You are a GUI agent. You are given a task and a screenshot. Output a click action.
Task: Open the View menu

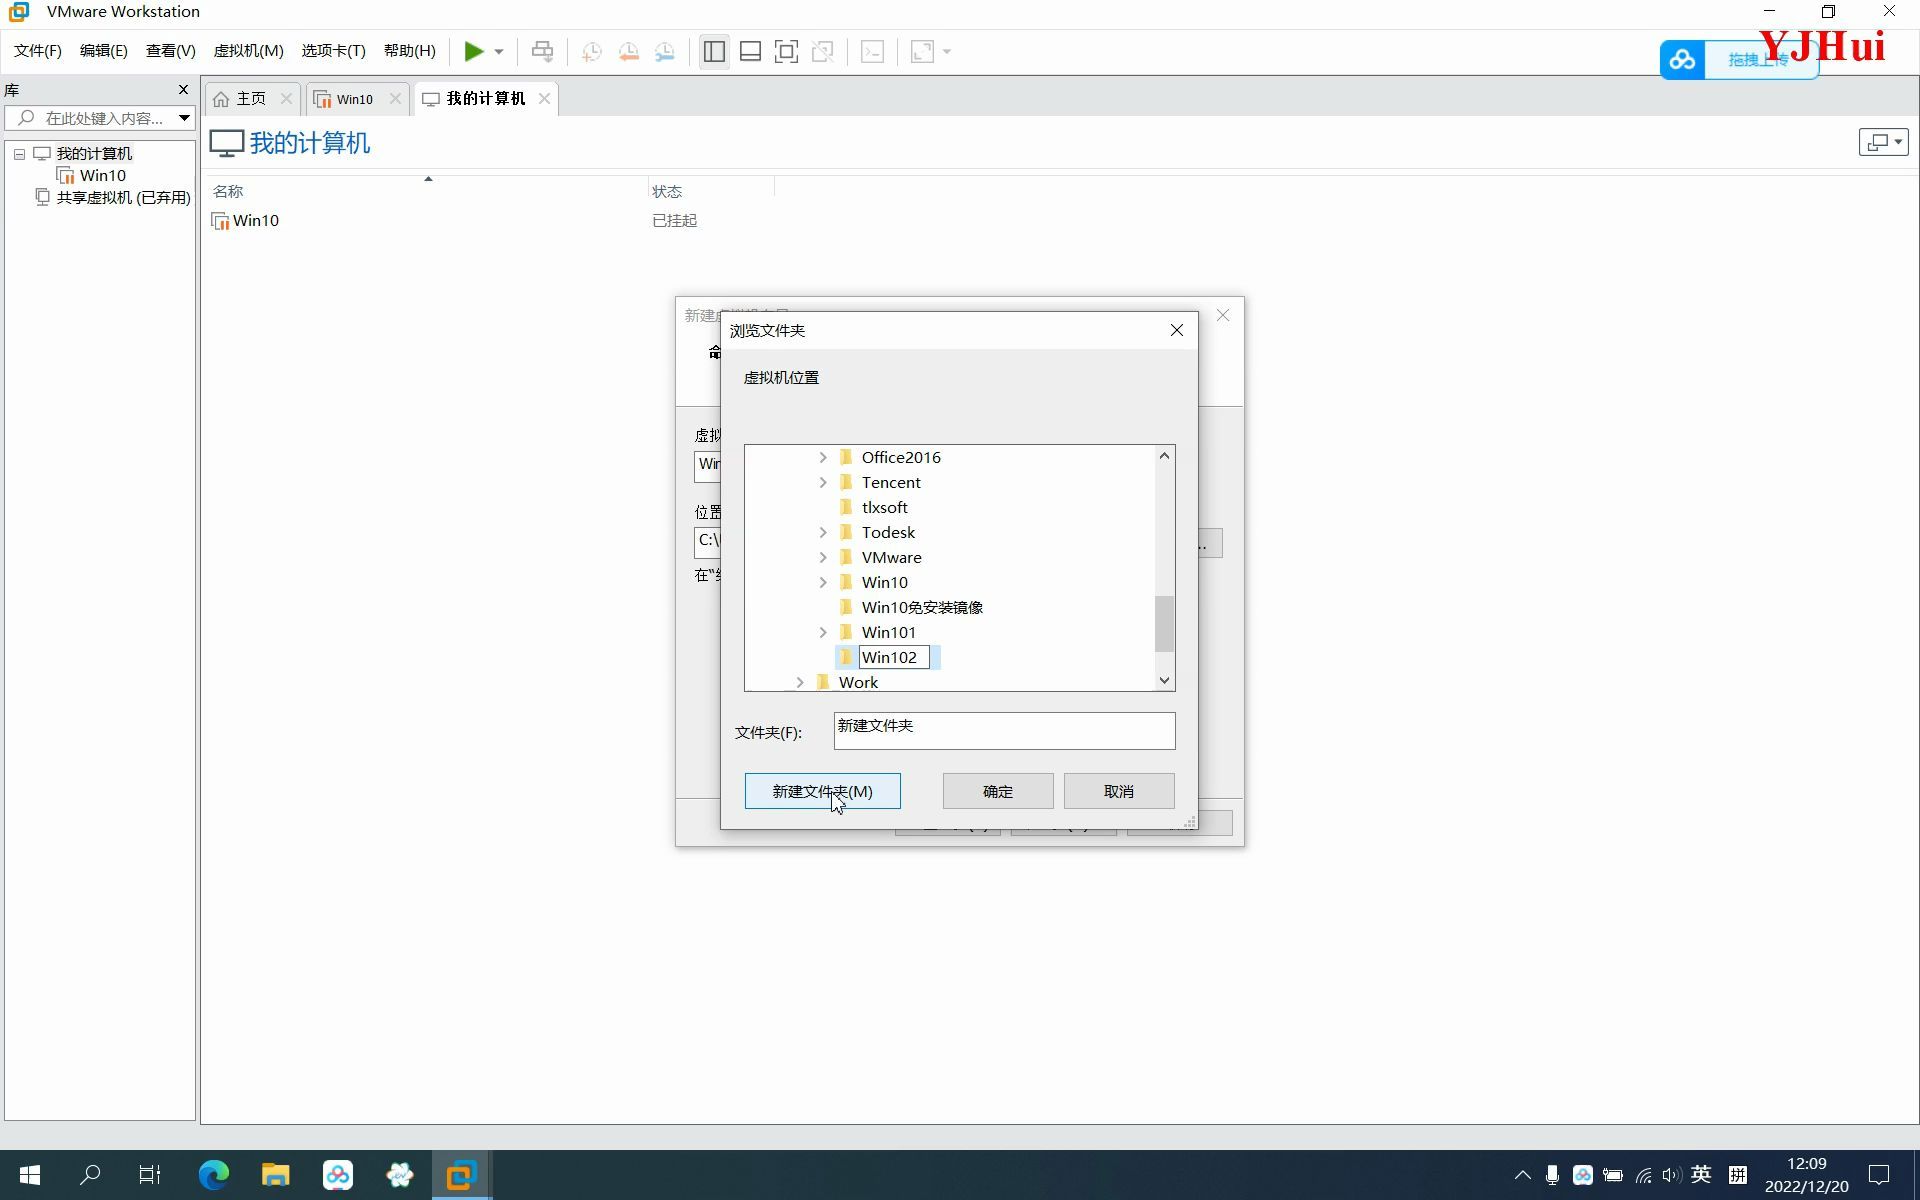tap(171, 51)
